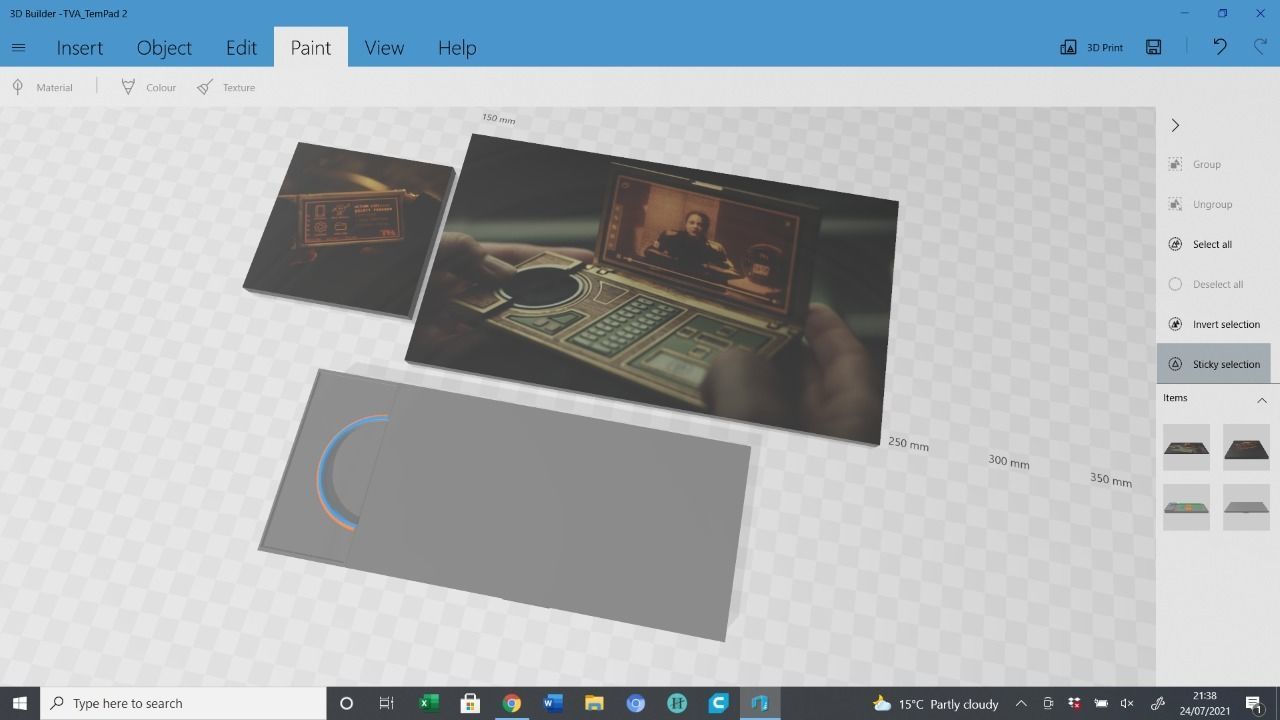Show hidden system tray icons
Screen dimensions: 1280x720
1021,703
